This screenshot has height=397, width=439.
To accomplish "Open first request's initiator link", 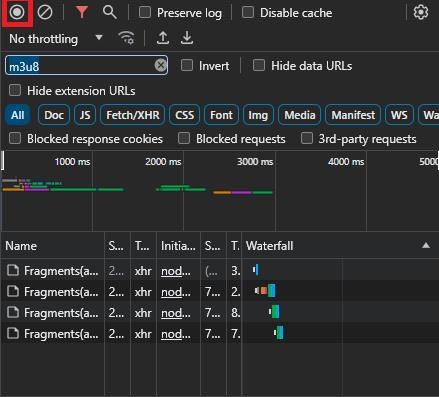I will (x=176, y=271).
